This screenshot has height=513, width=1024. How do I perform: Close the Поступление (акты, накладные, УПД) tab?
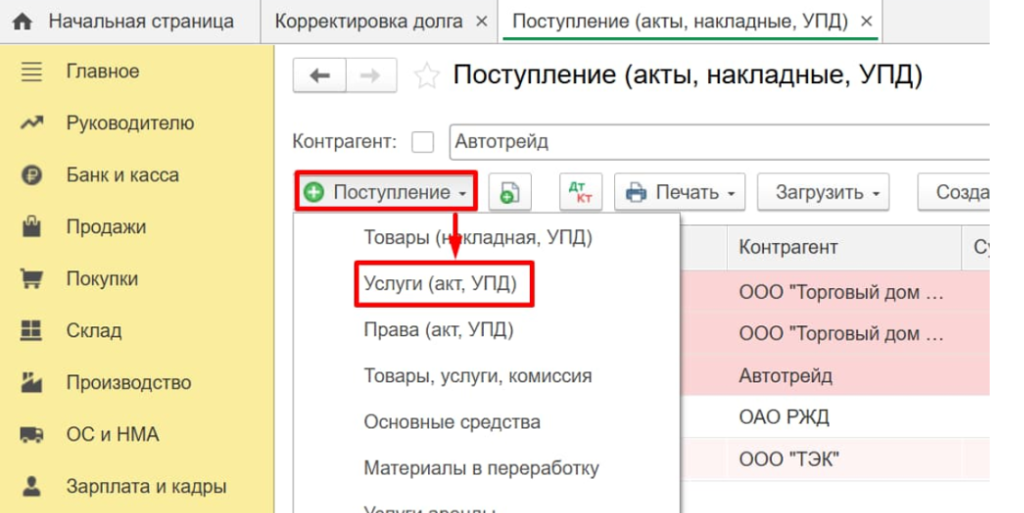[866, 21]
